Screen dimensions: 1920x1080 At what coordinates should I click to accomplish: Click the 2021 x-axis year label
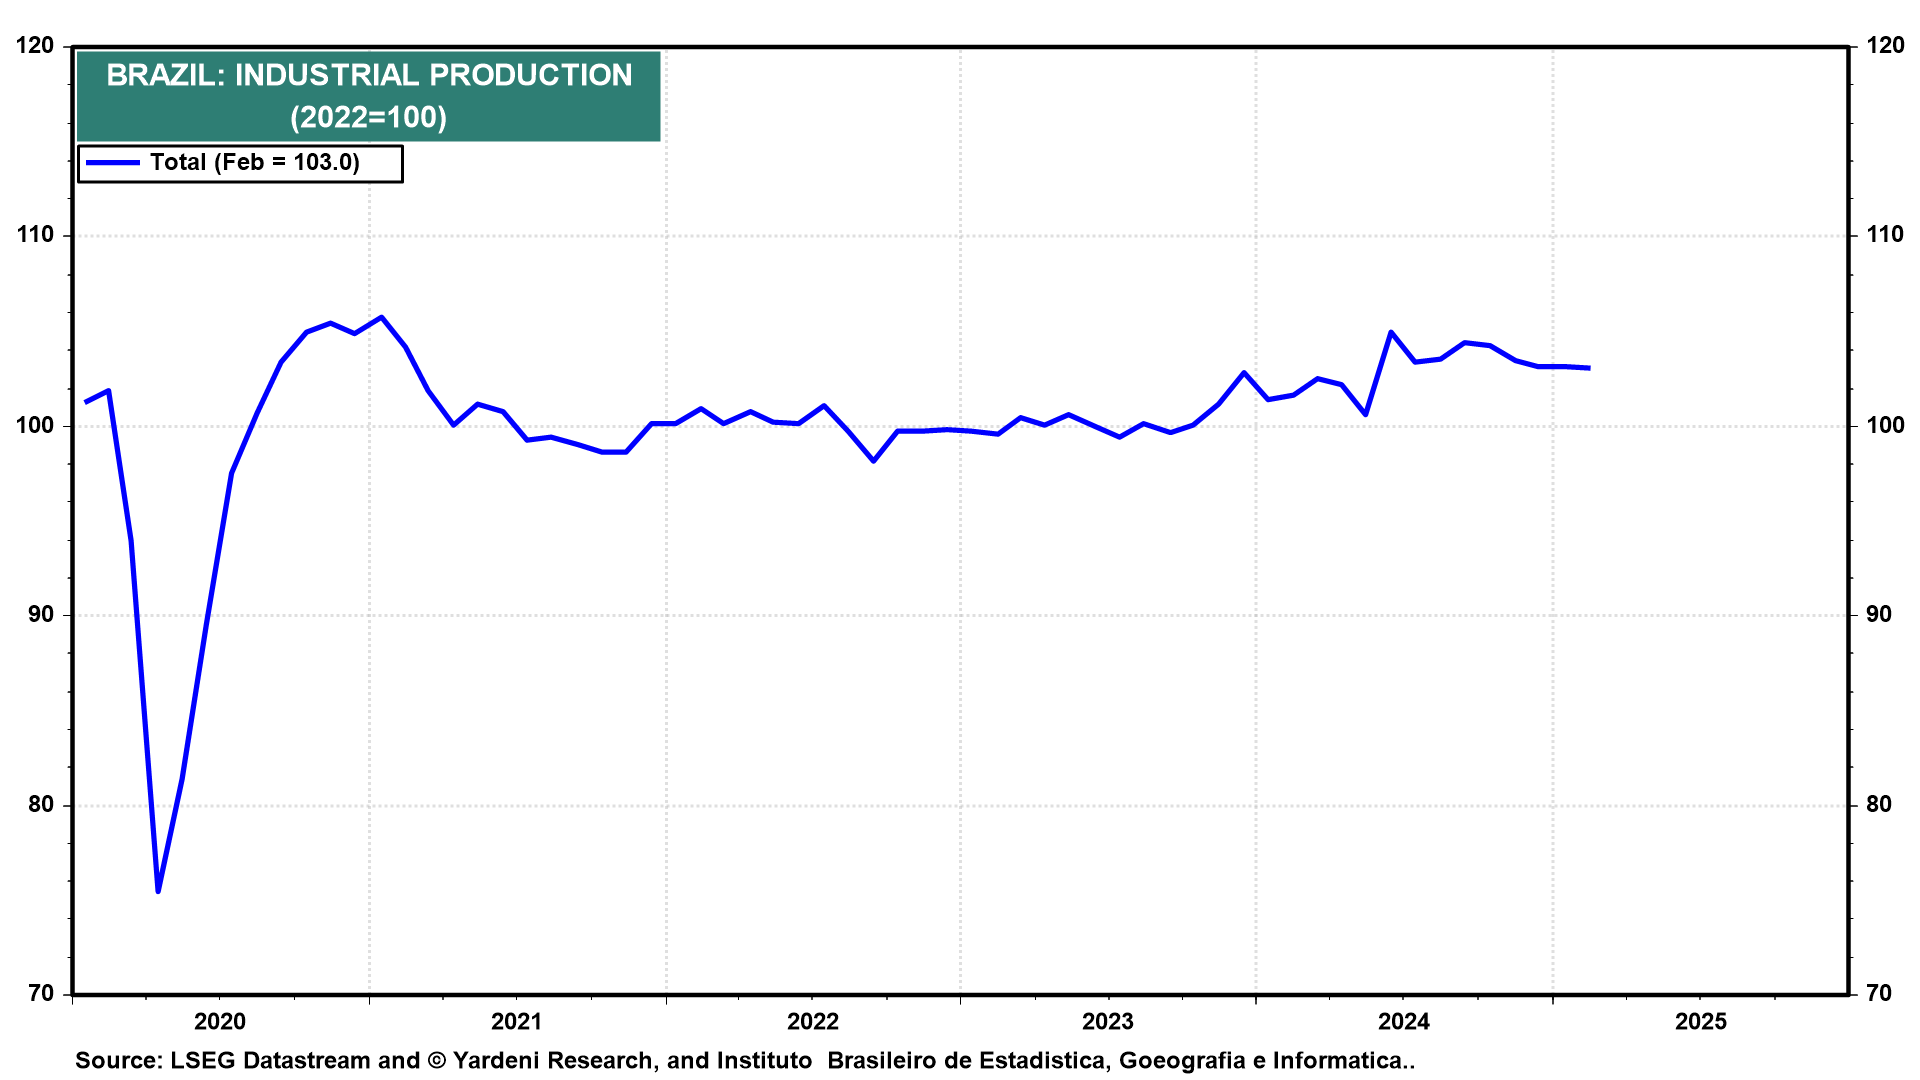coord(516,1021)
